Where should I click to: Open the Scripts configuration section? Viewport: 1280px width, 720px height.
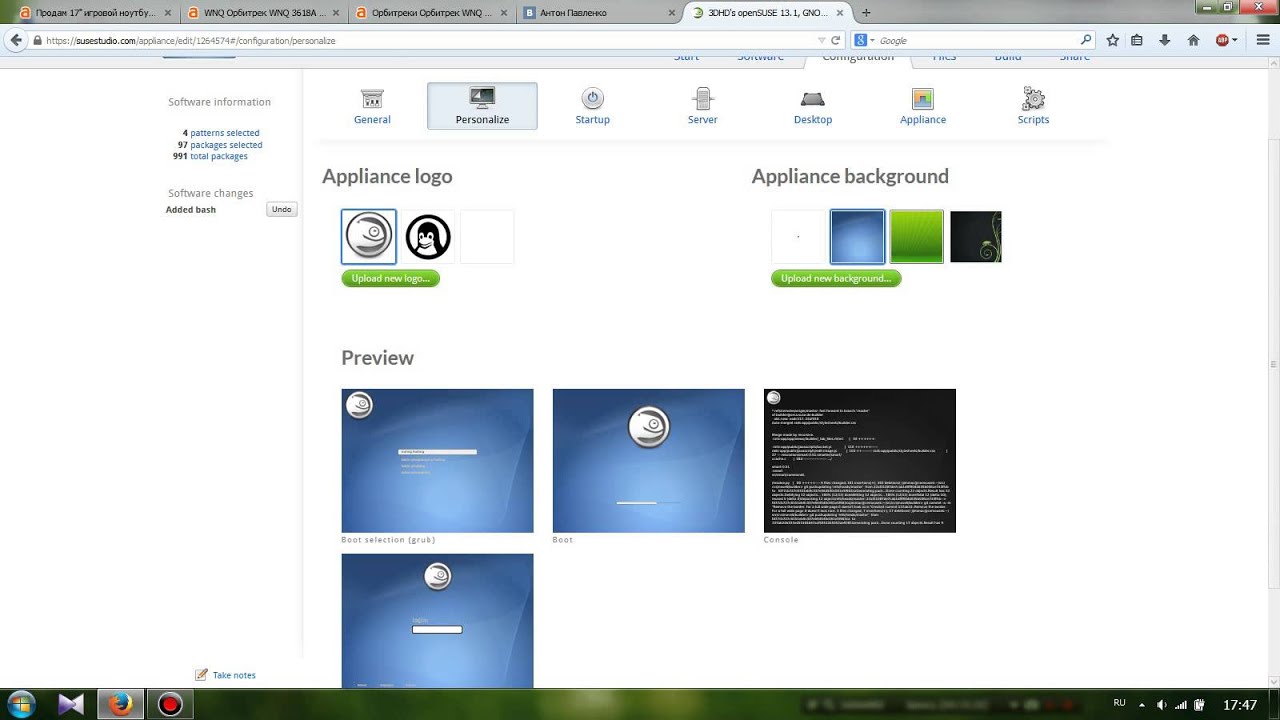tap(1033, 106)
